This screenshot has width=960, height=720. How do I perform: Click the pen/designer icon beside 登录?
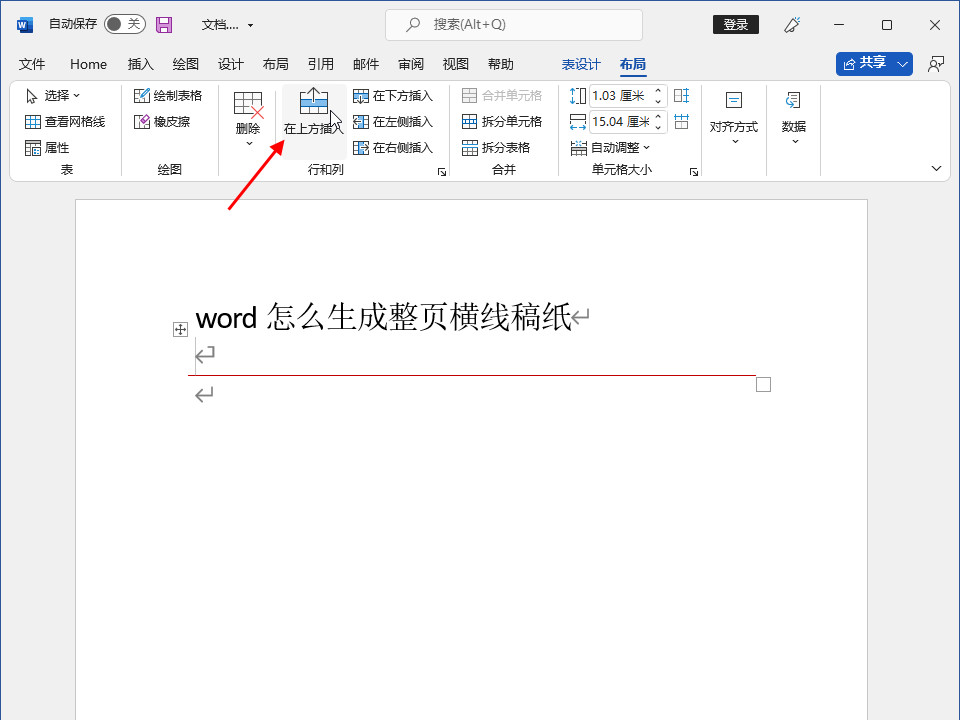pyautogui.click(x=792, y=24)
